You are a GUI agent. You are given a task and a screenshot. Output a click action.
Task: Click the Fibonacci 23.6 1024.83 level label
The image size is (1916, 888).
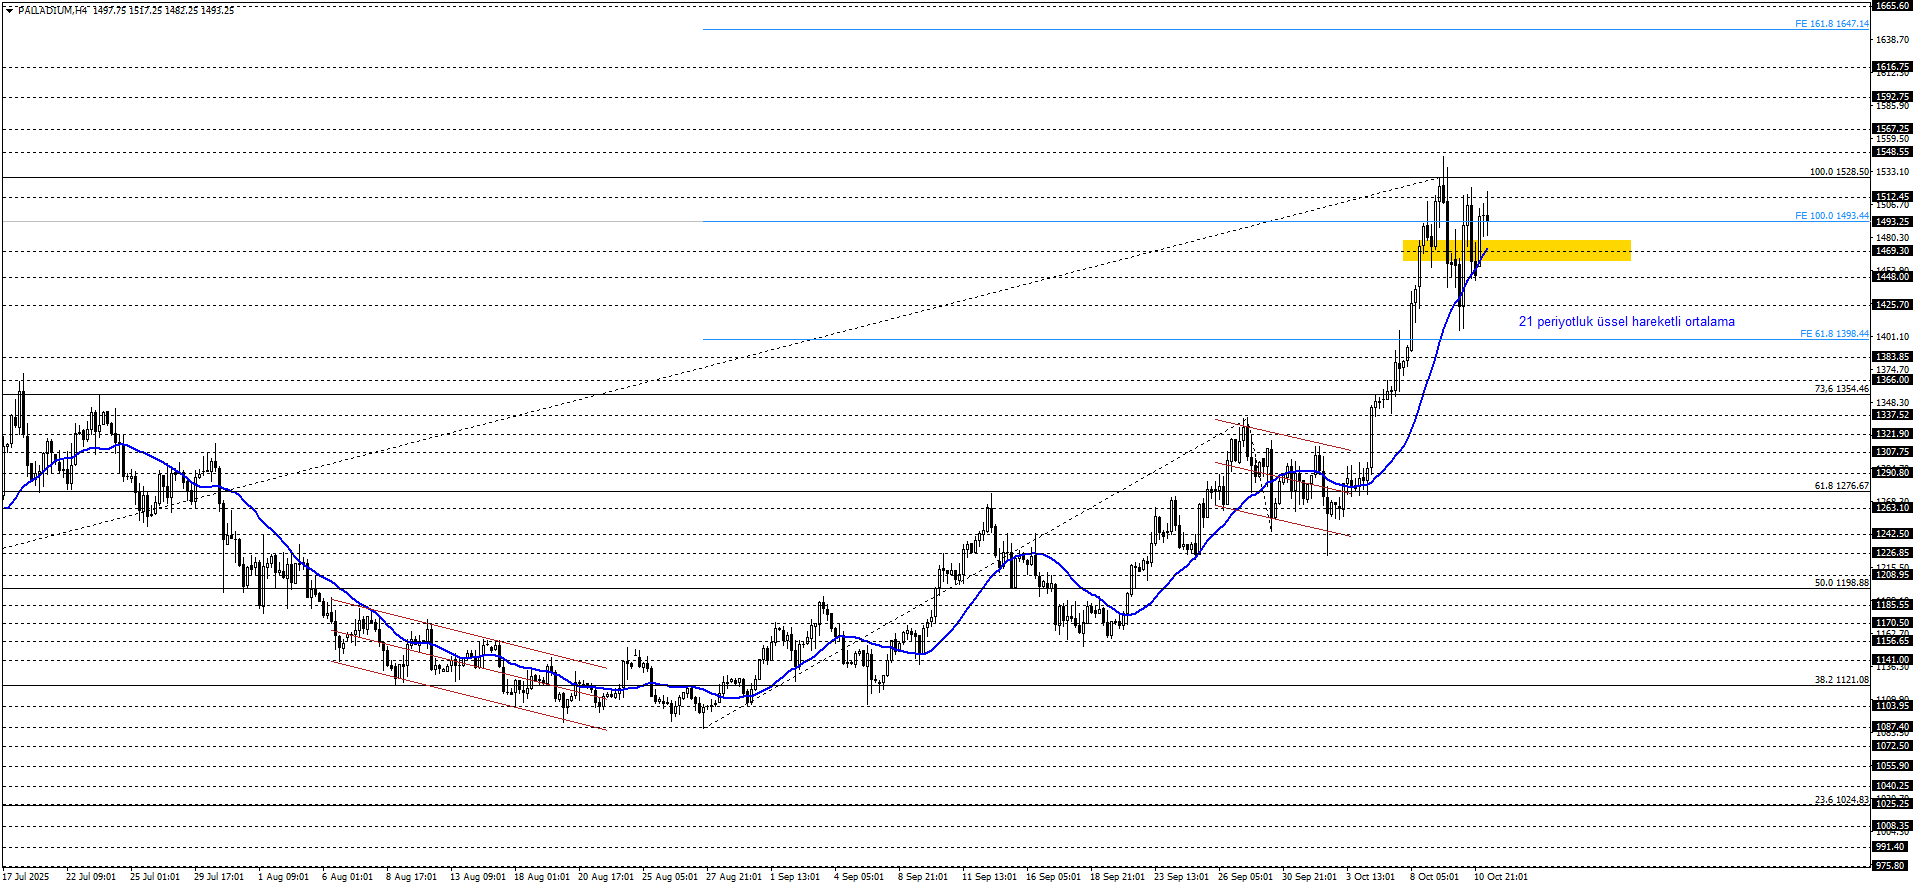(1841, 800)
